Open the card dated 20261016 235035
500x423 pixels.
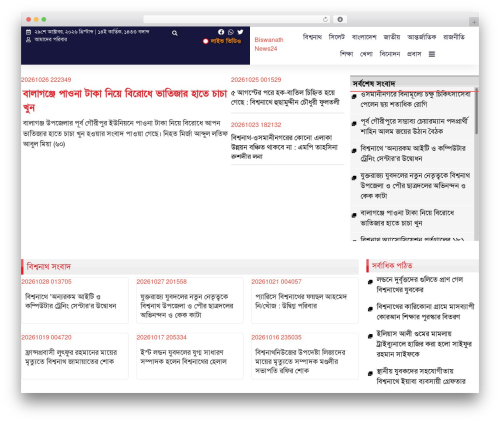305,356
